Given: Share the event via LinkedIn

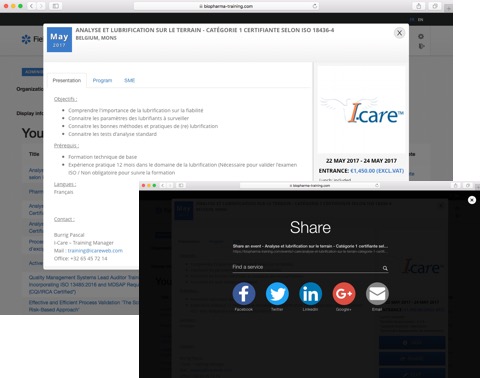Looking at the screenshot, I should pos(310,294).
